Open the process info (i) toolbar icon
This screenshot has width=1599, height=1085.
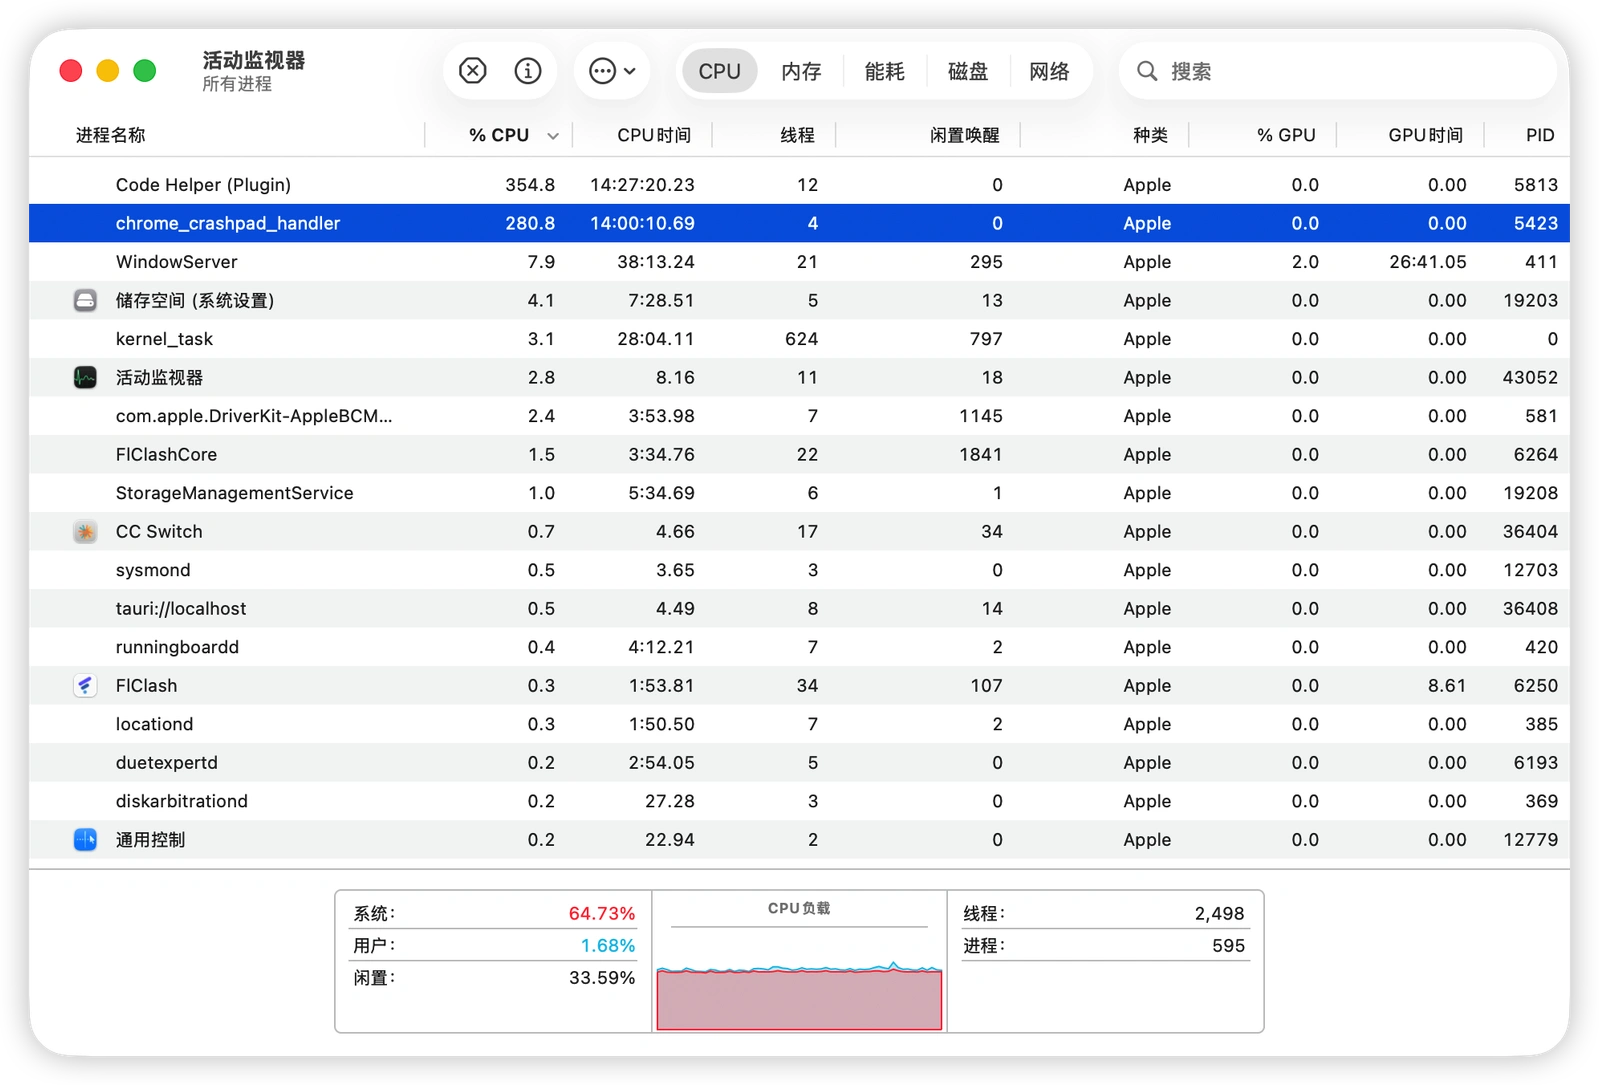tap(528, 71)
